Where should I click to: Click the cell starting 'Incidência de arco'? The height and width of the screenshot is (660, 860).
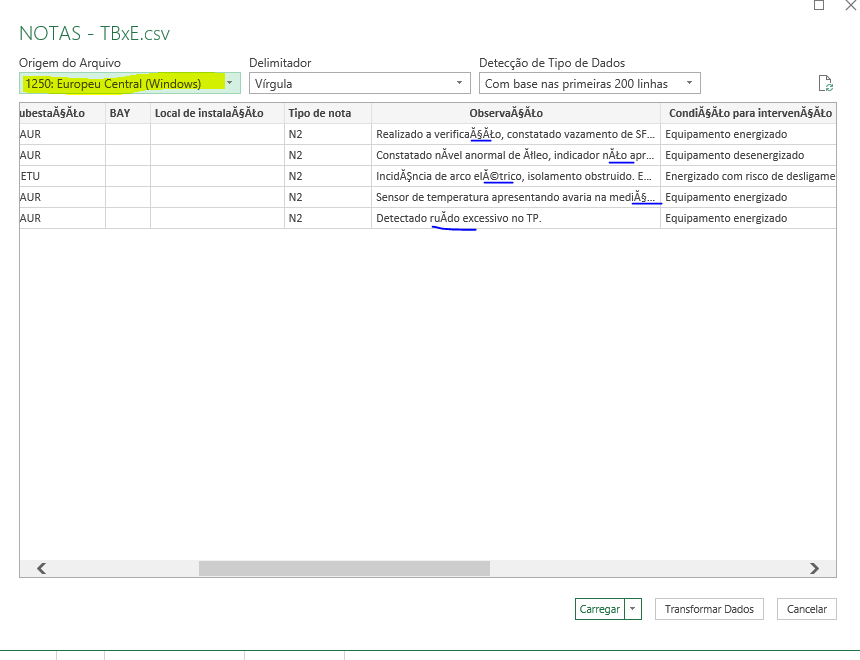516,176
